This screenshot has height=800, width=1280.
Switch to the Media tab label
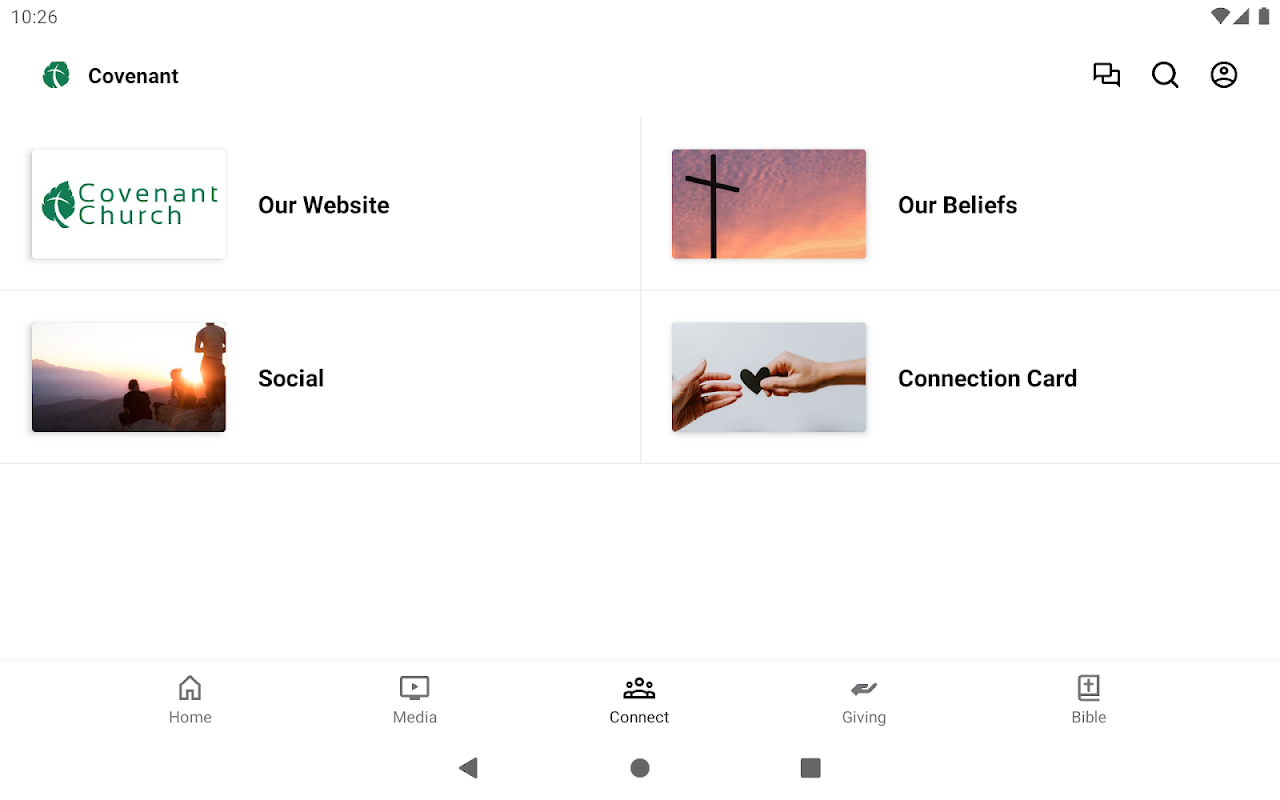tap(415, 717)
